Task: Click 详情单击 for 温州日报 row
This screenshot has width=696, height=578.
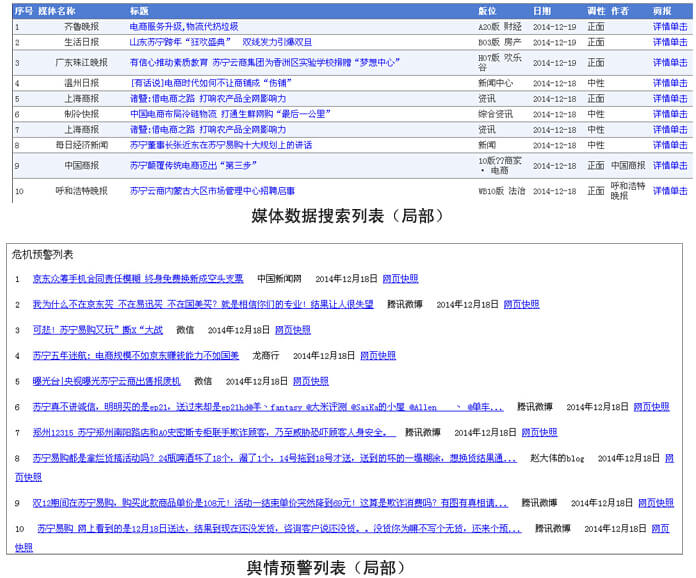Action: 670,83
